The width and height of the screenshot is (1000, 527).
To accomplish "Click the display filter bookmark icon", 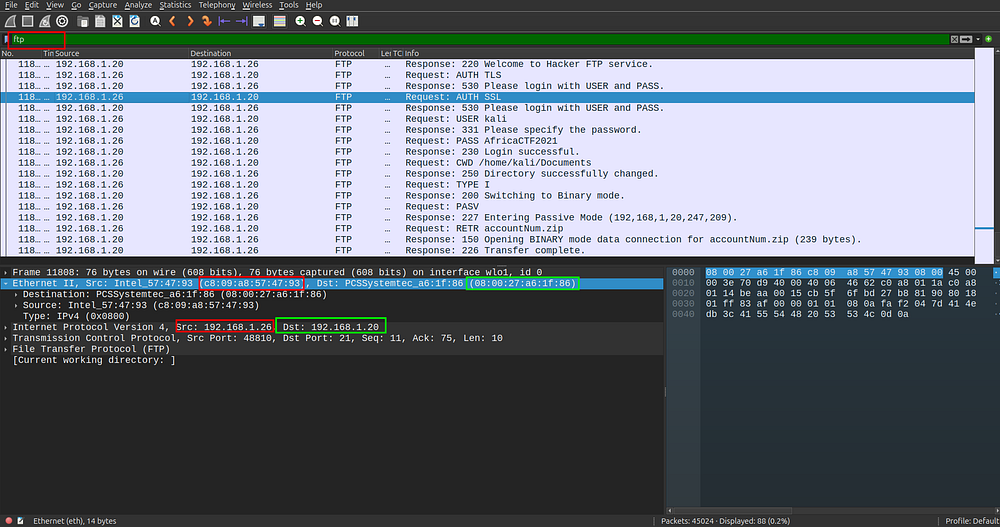I will pyautogui.click(x=7, y=39).
